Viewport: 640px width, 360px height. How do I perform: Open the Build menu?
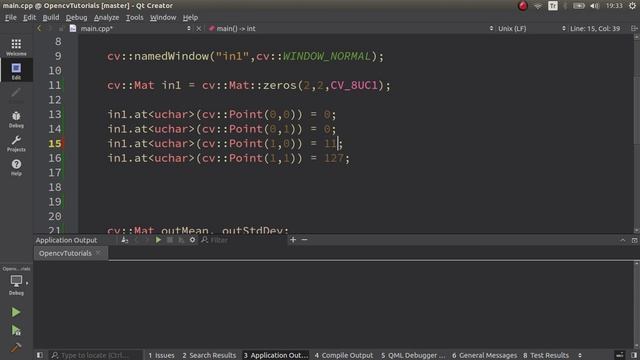click(x=51, y=18)
